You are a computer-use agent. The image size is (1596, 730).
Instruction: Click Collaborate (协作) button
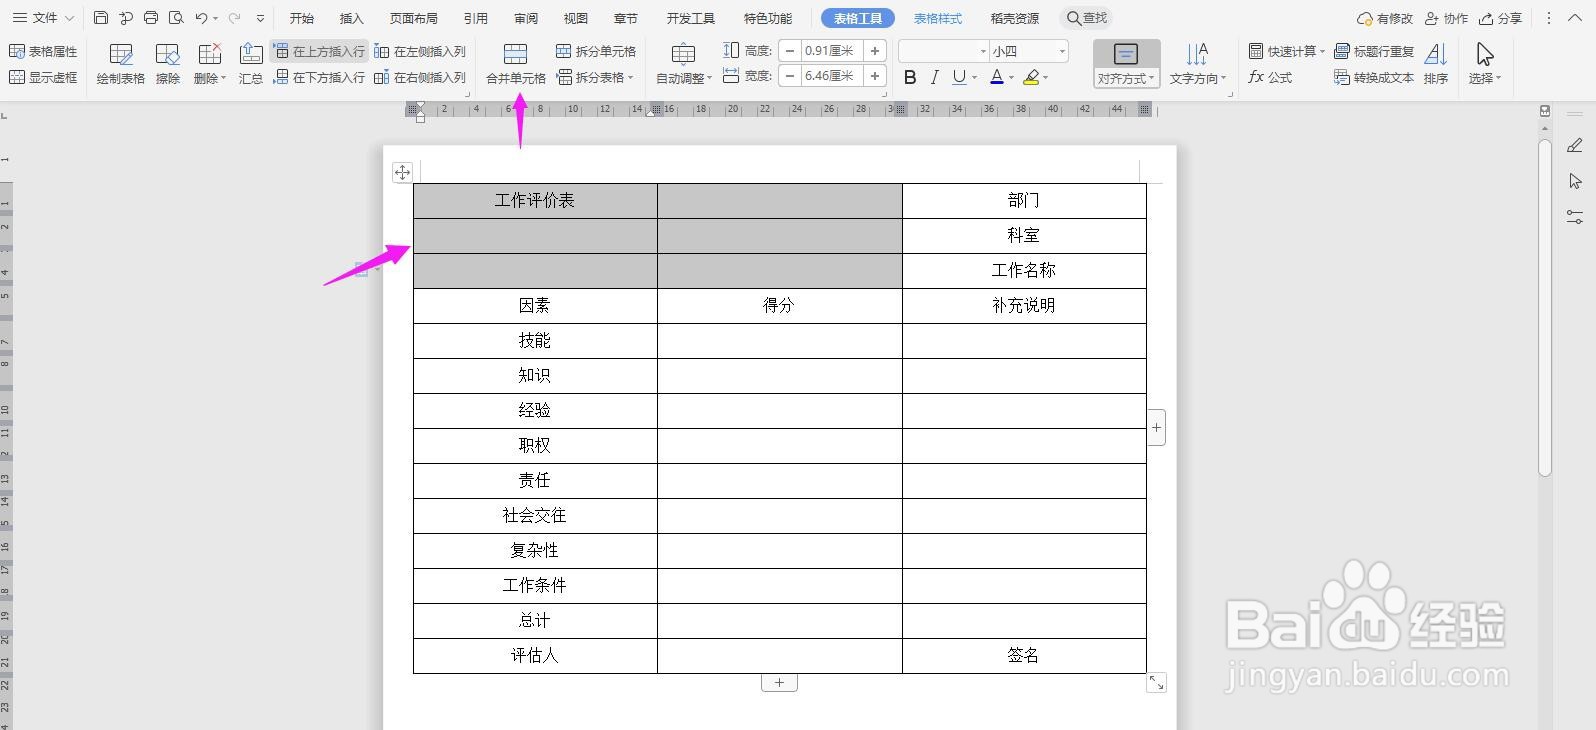(x=1446, y=18)
